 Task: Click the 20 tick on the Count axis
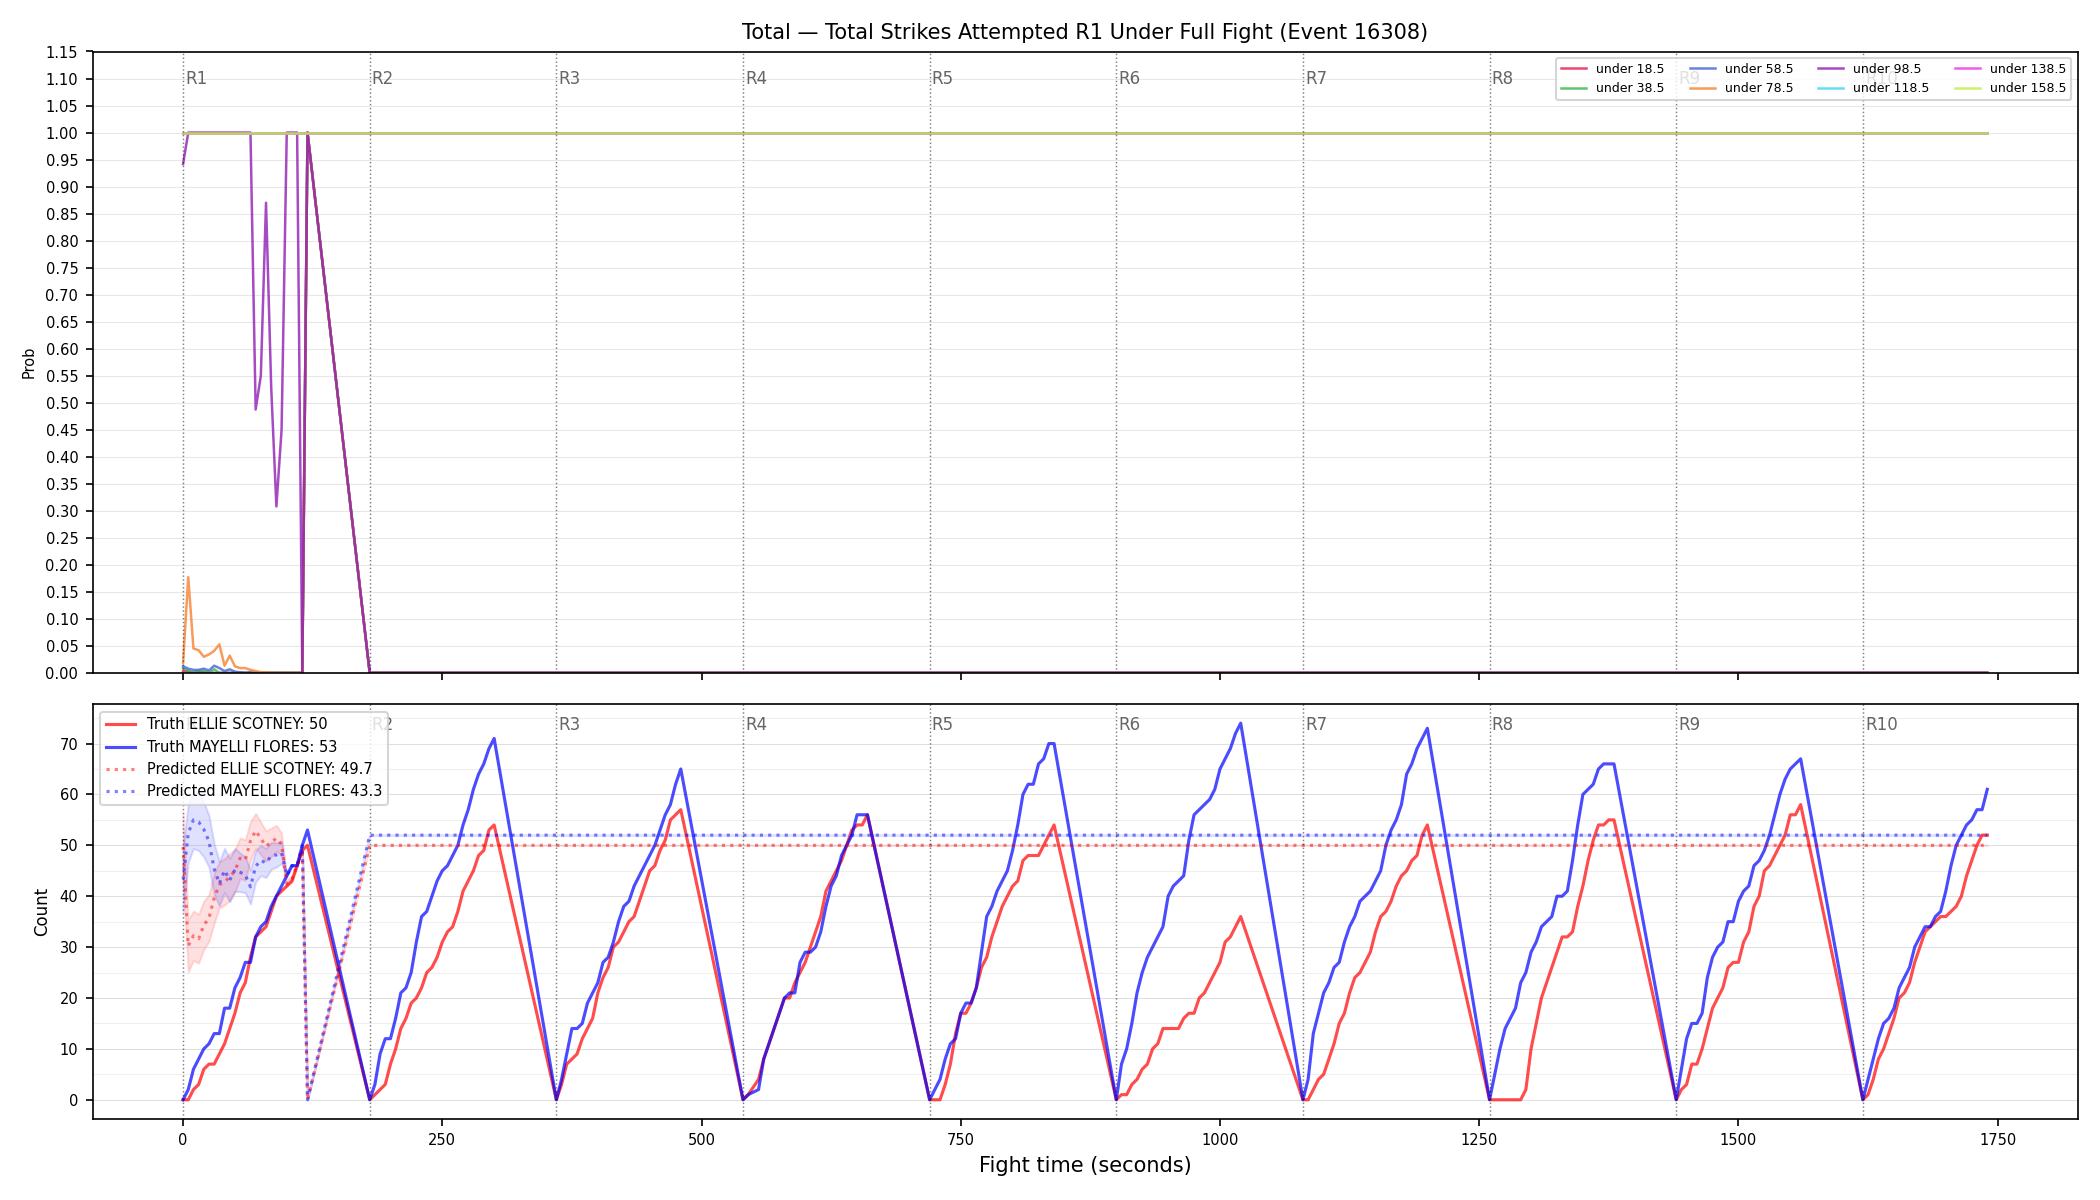tap(69, 998)
